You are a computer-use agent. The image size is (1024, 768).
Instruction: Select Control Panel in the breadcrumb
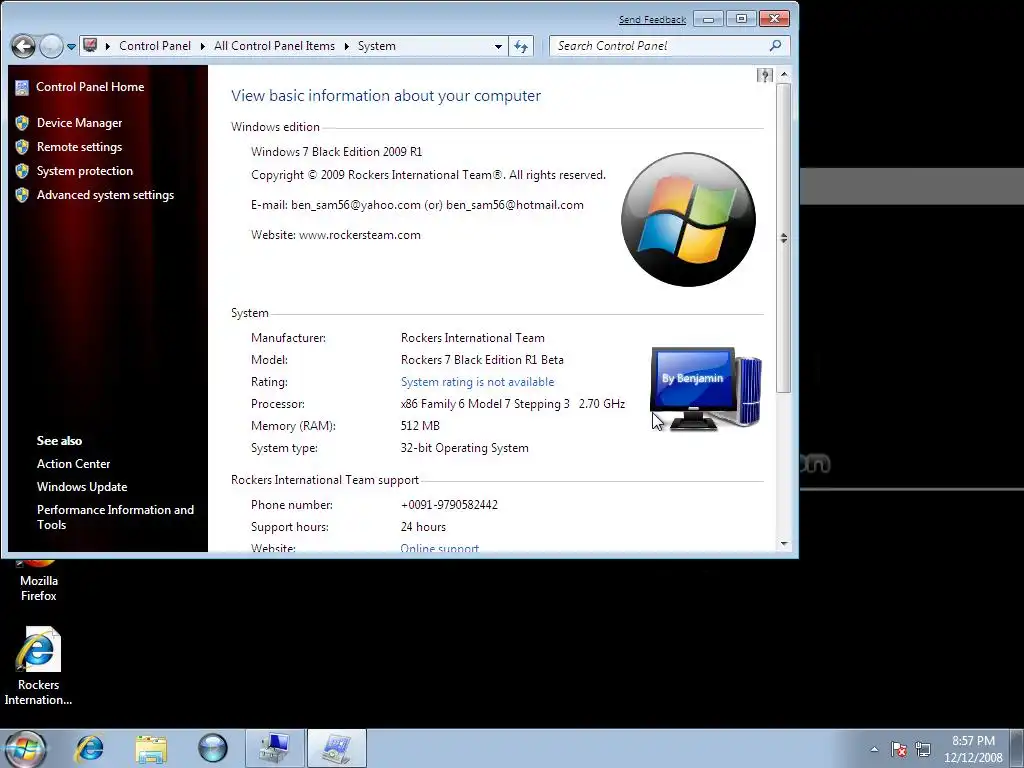pos(155,46)
